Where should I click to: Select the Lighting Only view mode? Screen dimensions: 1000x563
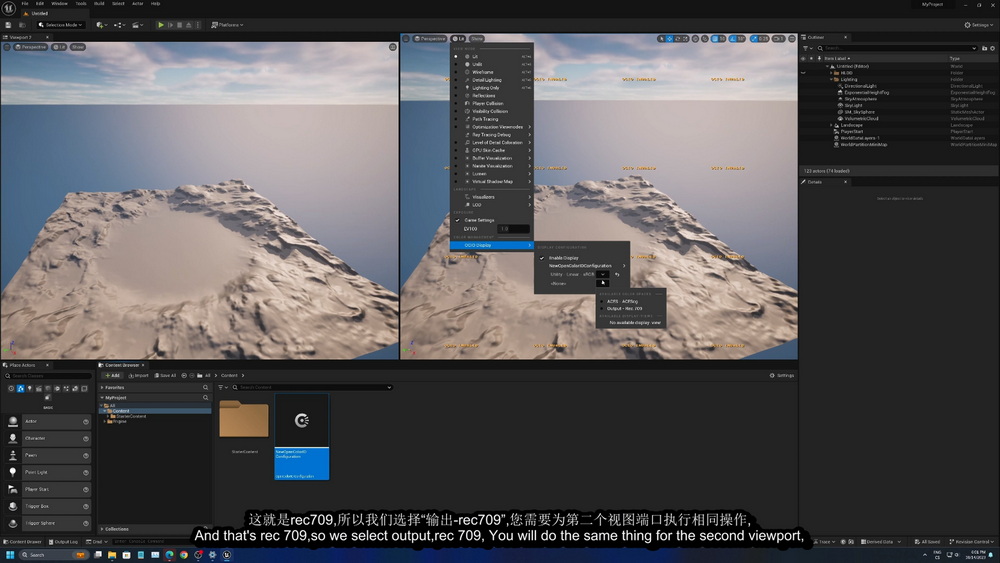[x=492, y=87]
